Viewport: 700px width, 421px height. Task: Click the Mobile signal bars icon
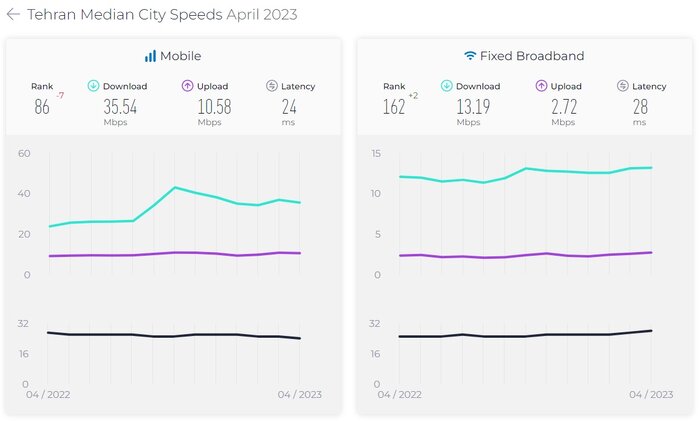[150, 56]
